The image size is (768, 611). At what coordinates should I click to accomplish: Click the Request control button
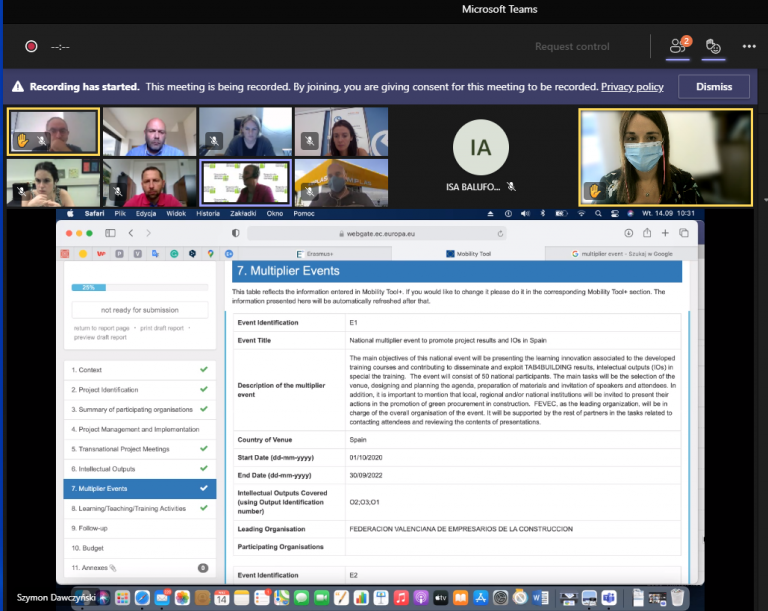[572, 46]
